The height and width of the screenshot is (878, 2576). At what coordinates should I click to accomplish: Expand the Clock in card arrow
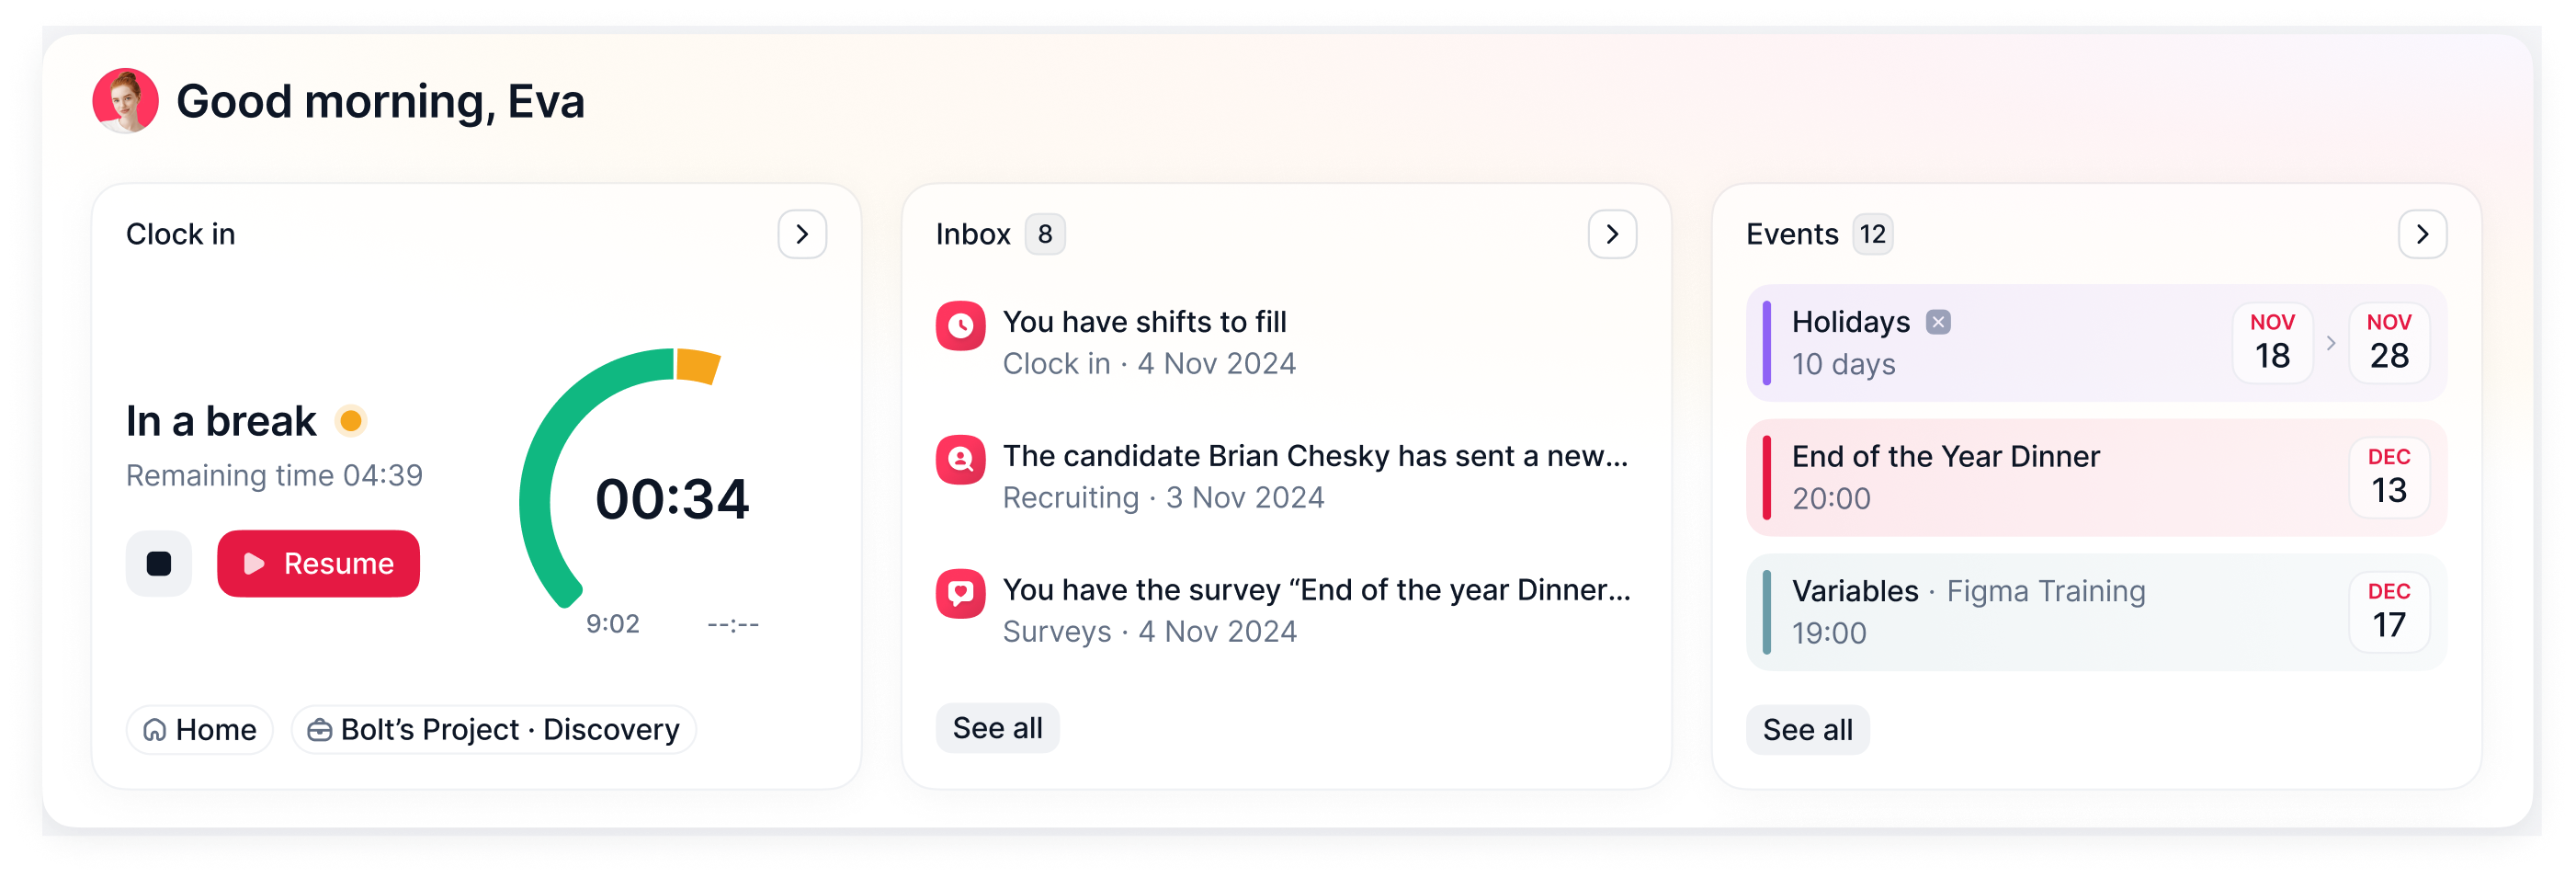802,234
